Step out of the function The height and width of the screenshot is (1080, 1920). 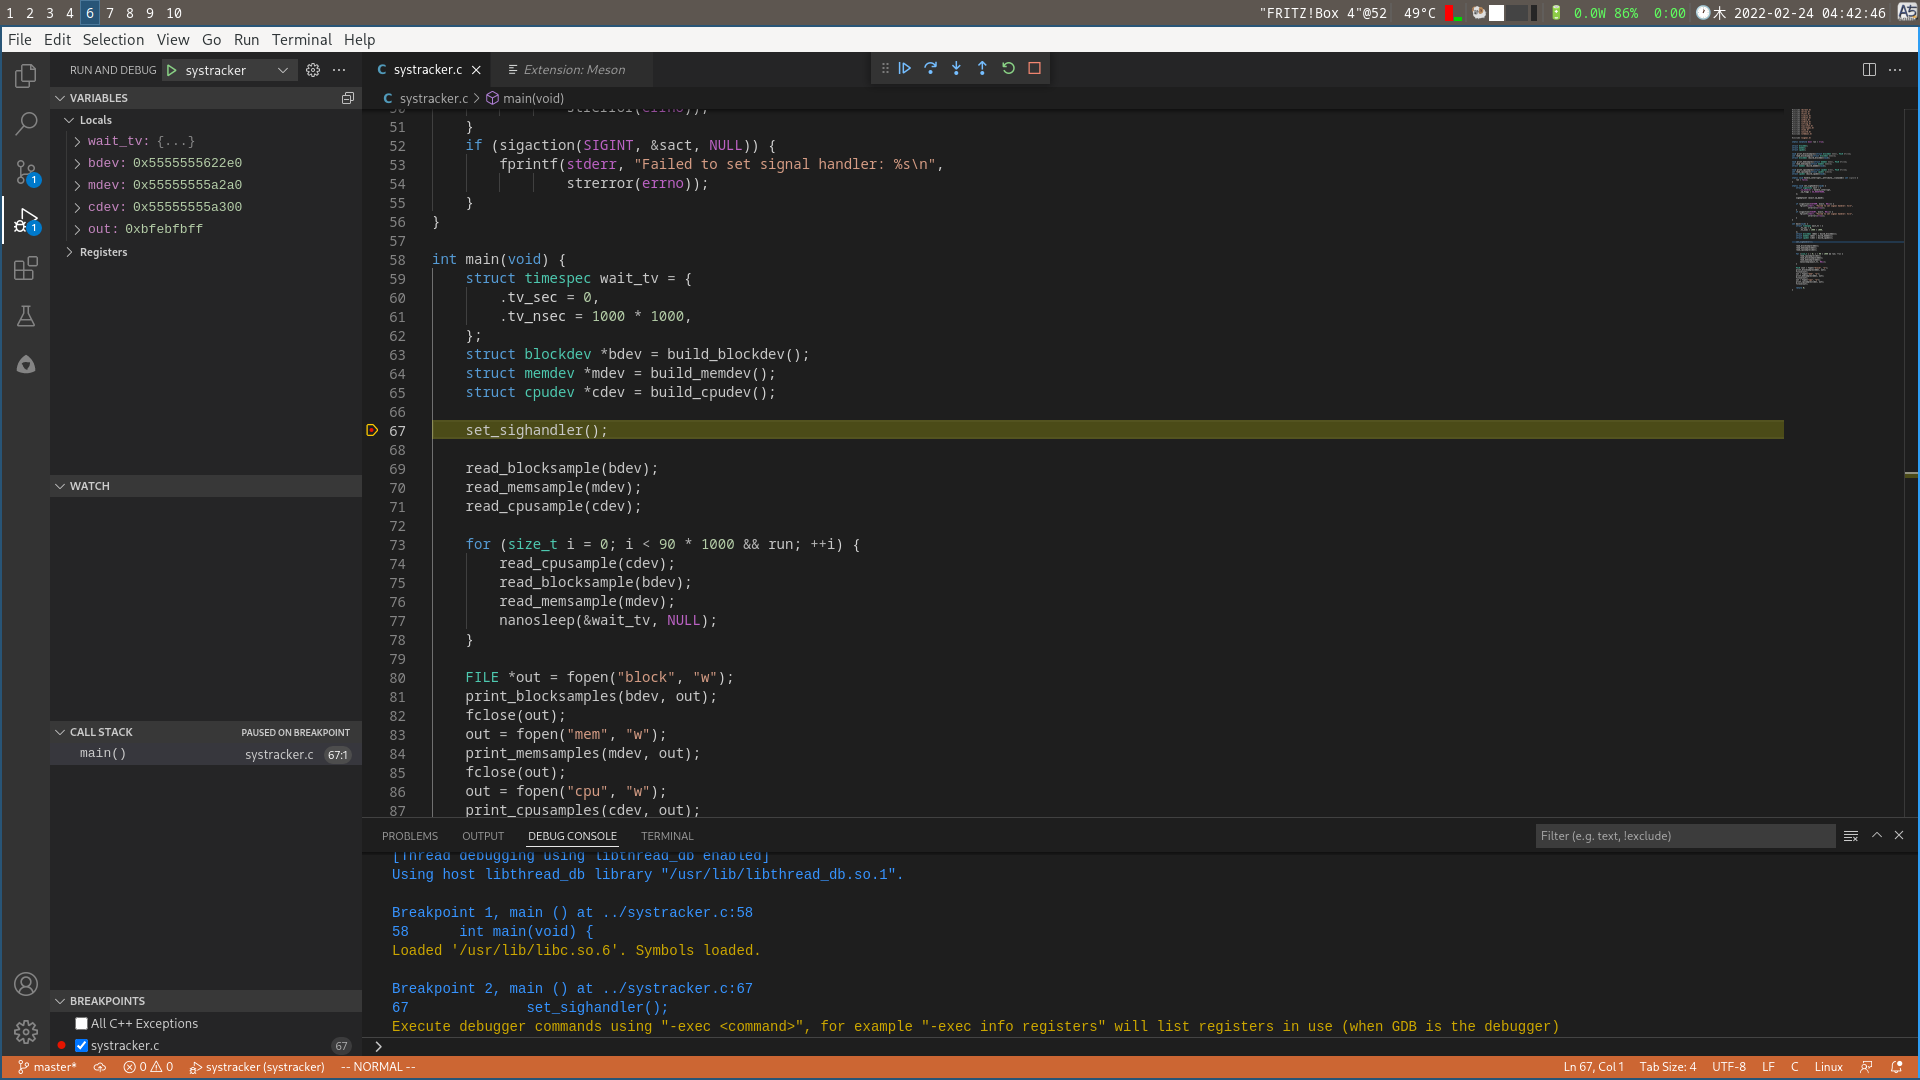pos(983,68)
